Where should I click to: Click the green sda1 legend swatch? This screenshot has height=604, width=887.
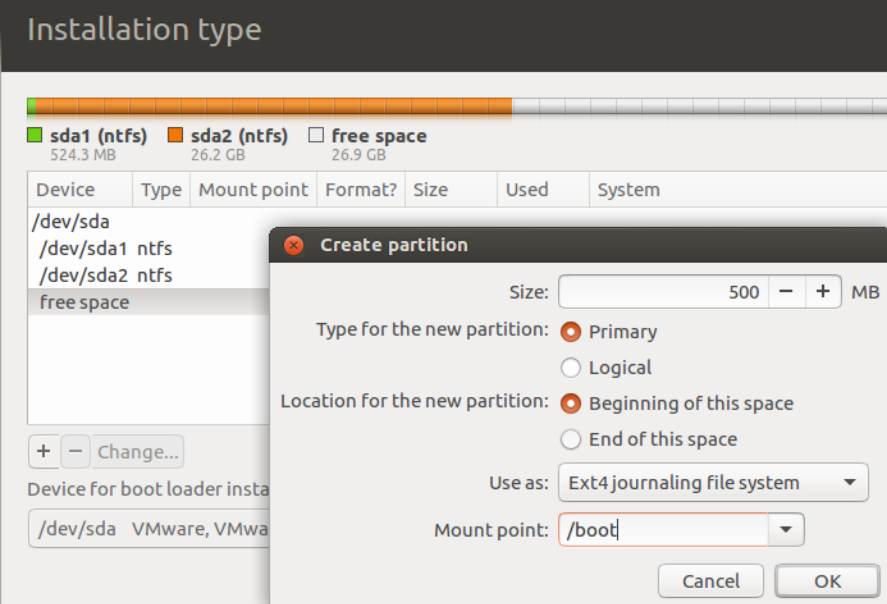click(x=35, y=135)
